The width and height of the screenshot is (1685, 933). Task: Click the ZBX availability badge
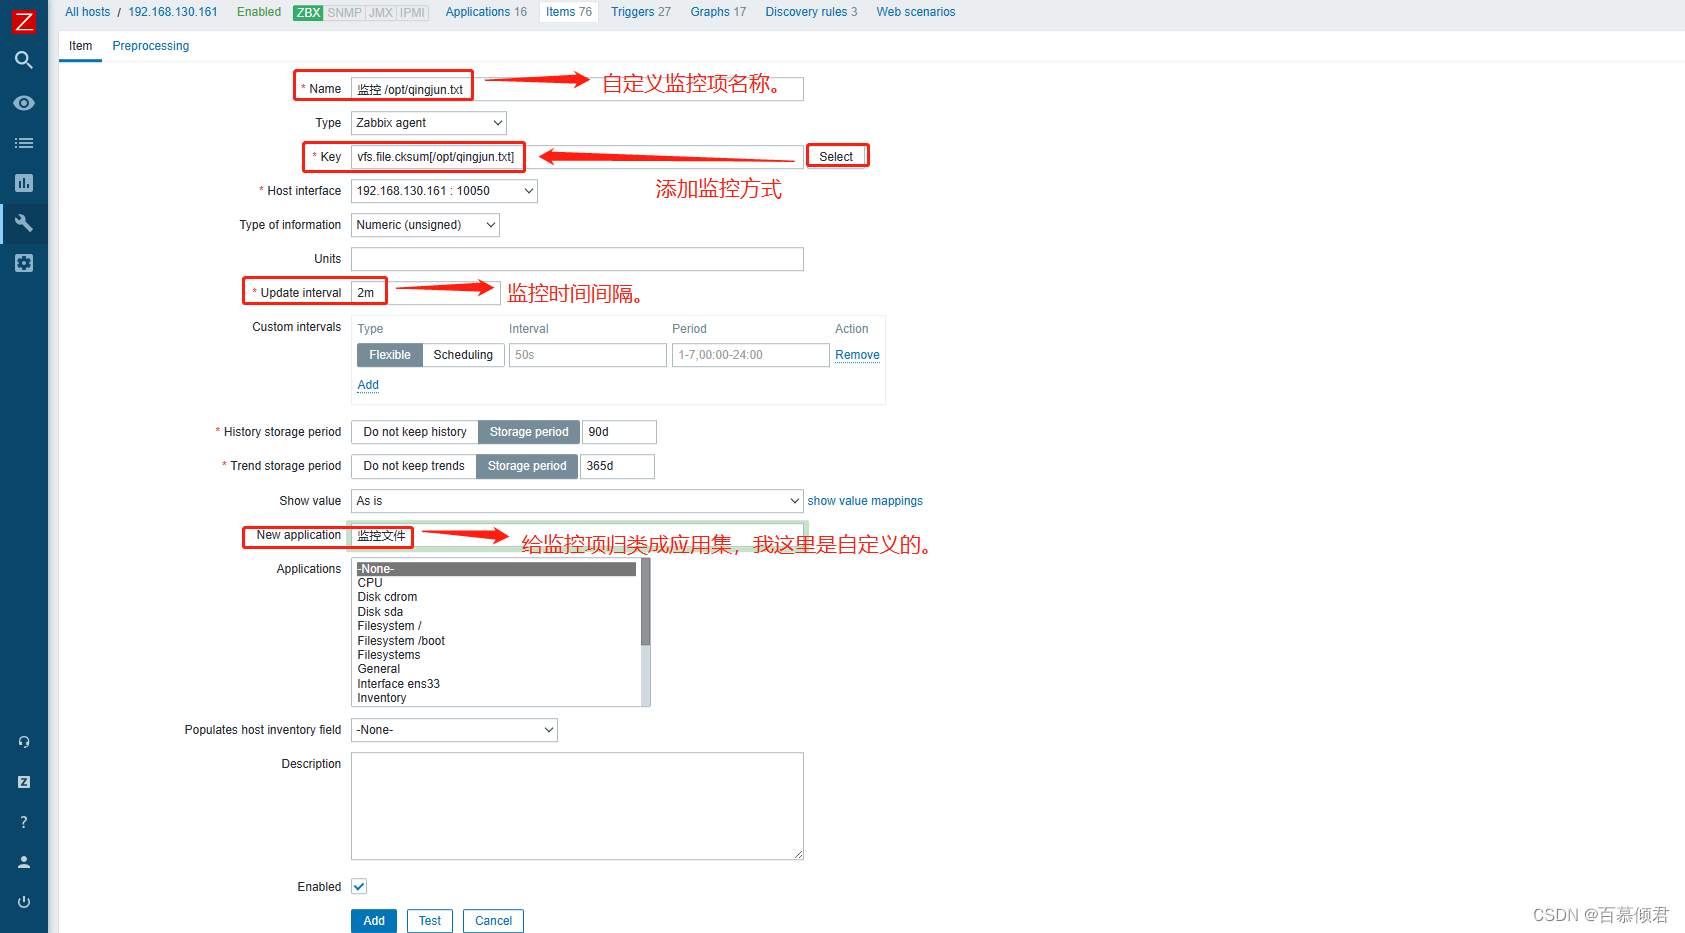[x=308, y=13]
